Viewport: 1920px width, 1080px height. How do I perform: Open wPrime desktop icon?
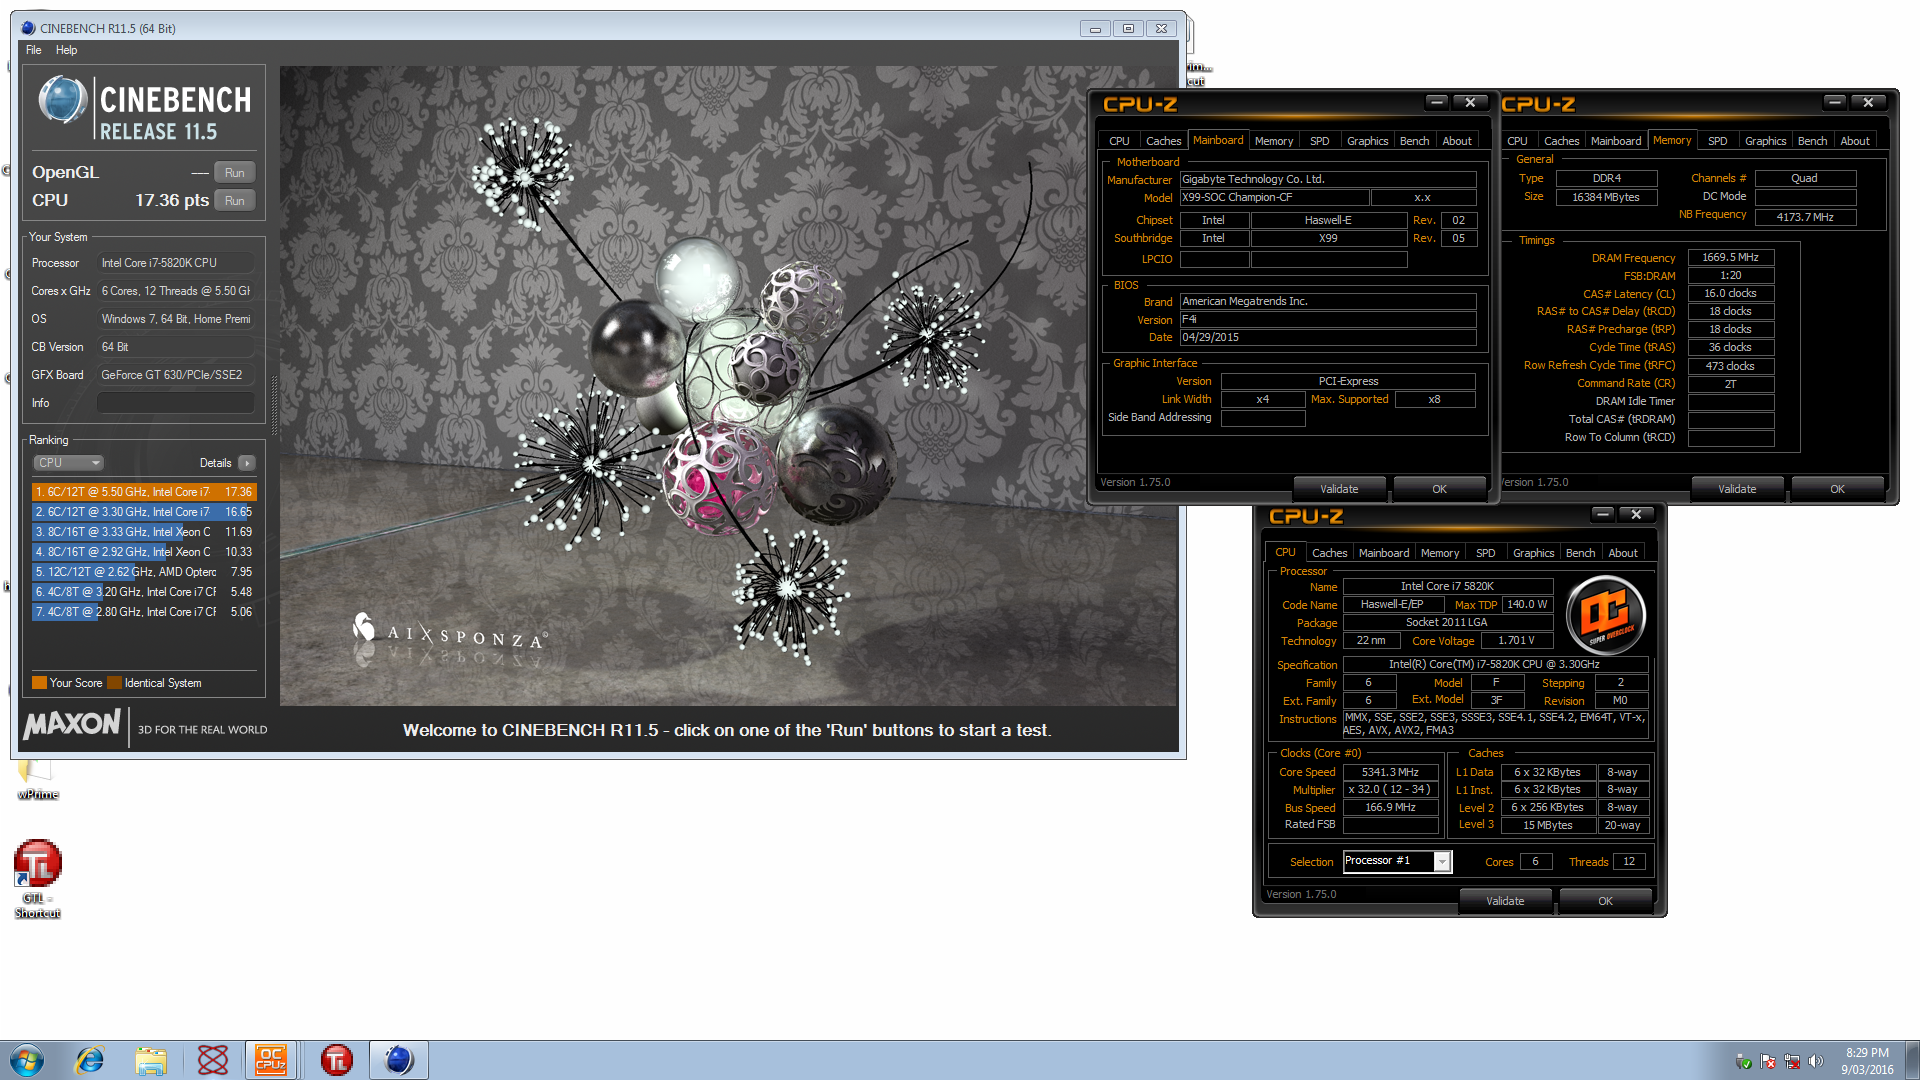tap(38, 780)
